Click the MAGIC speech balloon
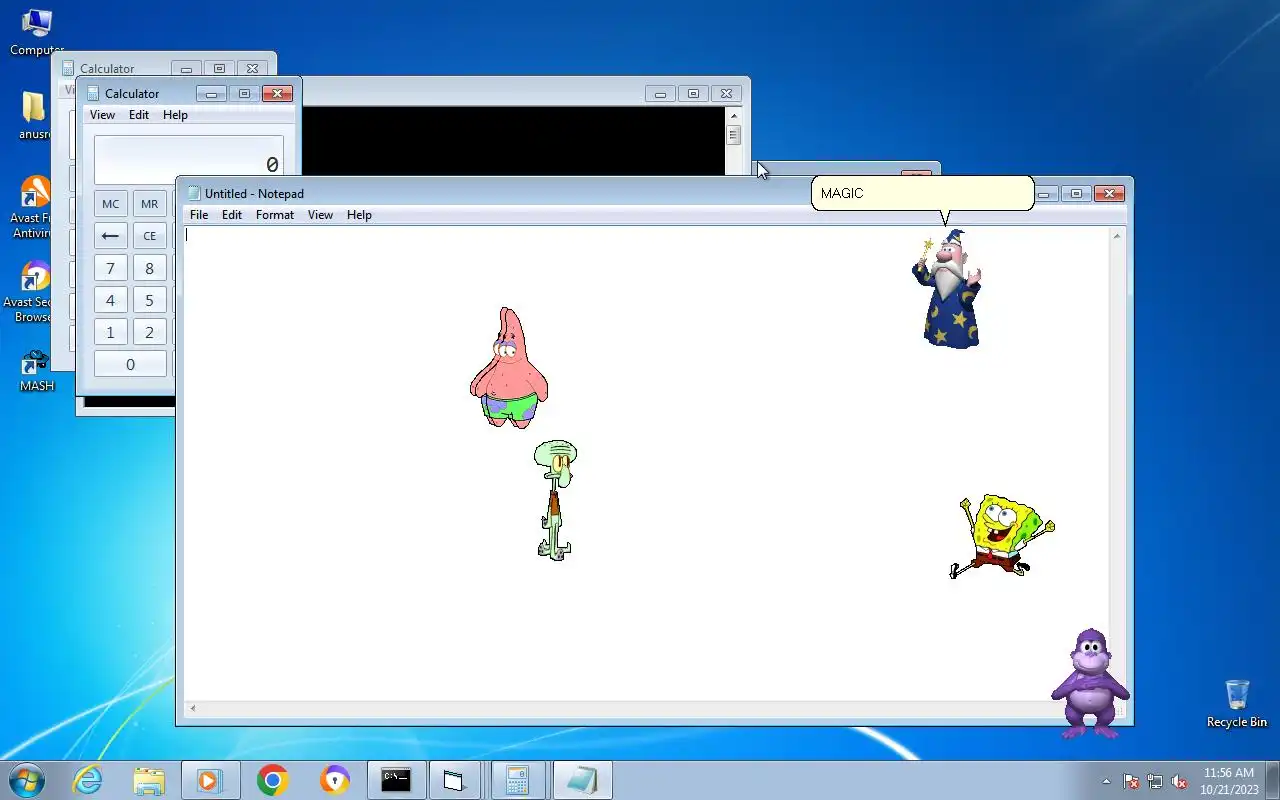1280x800 pixels. pos(922,194)
